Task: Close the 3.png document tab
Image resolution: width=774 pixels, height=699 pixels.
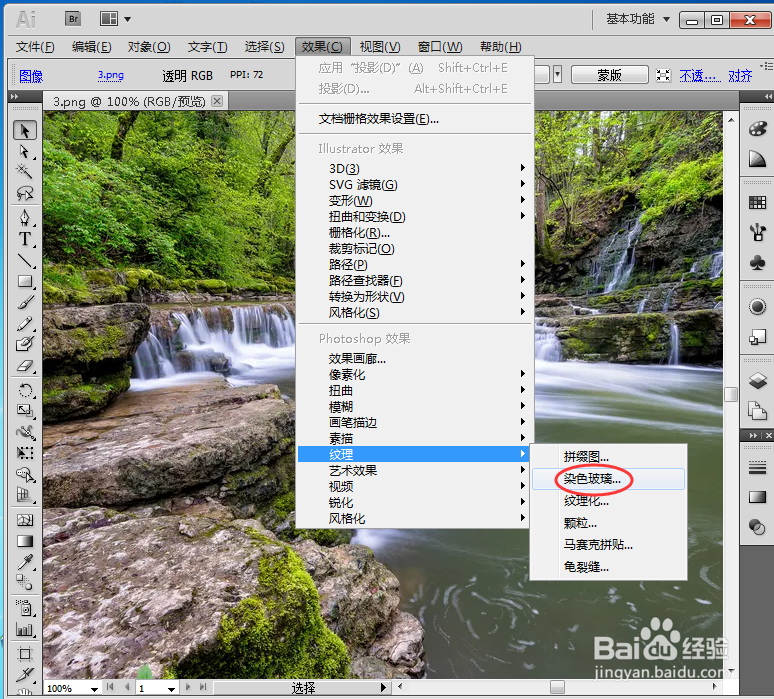Action: coord(217,101)
